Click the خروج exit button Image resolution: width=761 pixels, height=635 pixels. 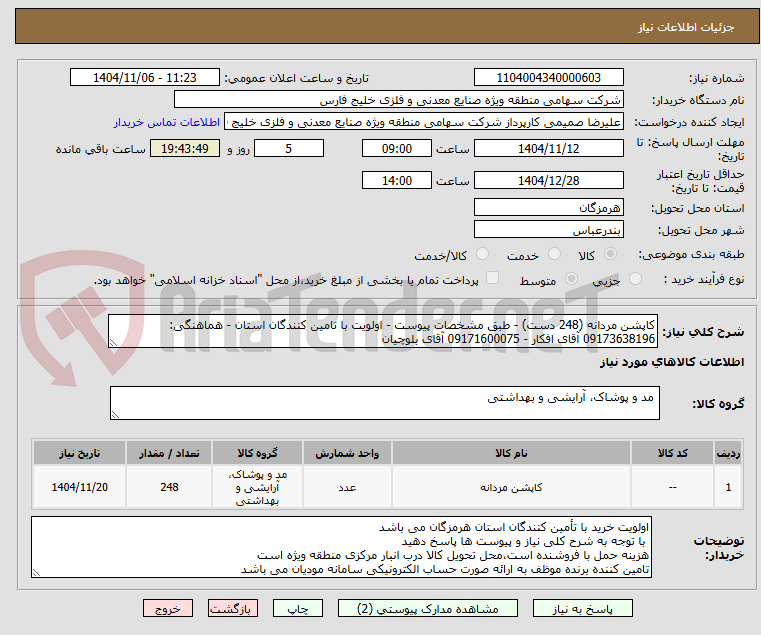pyautogui.click(x=167, y=608)
